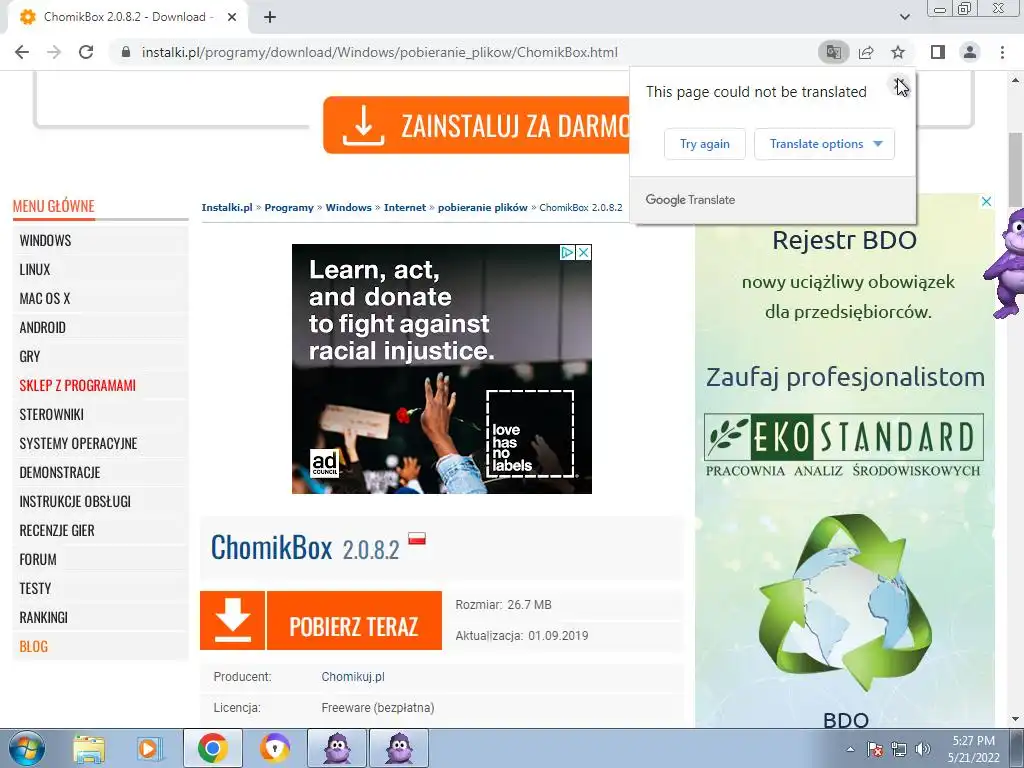
Task: Click the padlock site info icon
Action: click(x=126, y=52)
